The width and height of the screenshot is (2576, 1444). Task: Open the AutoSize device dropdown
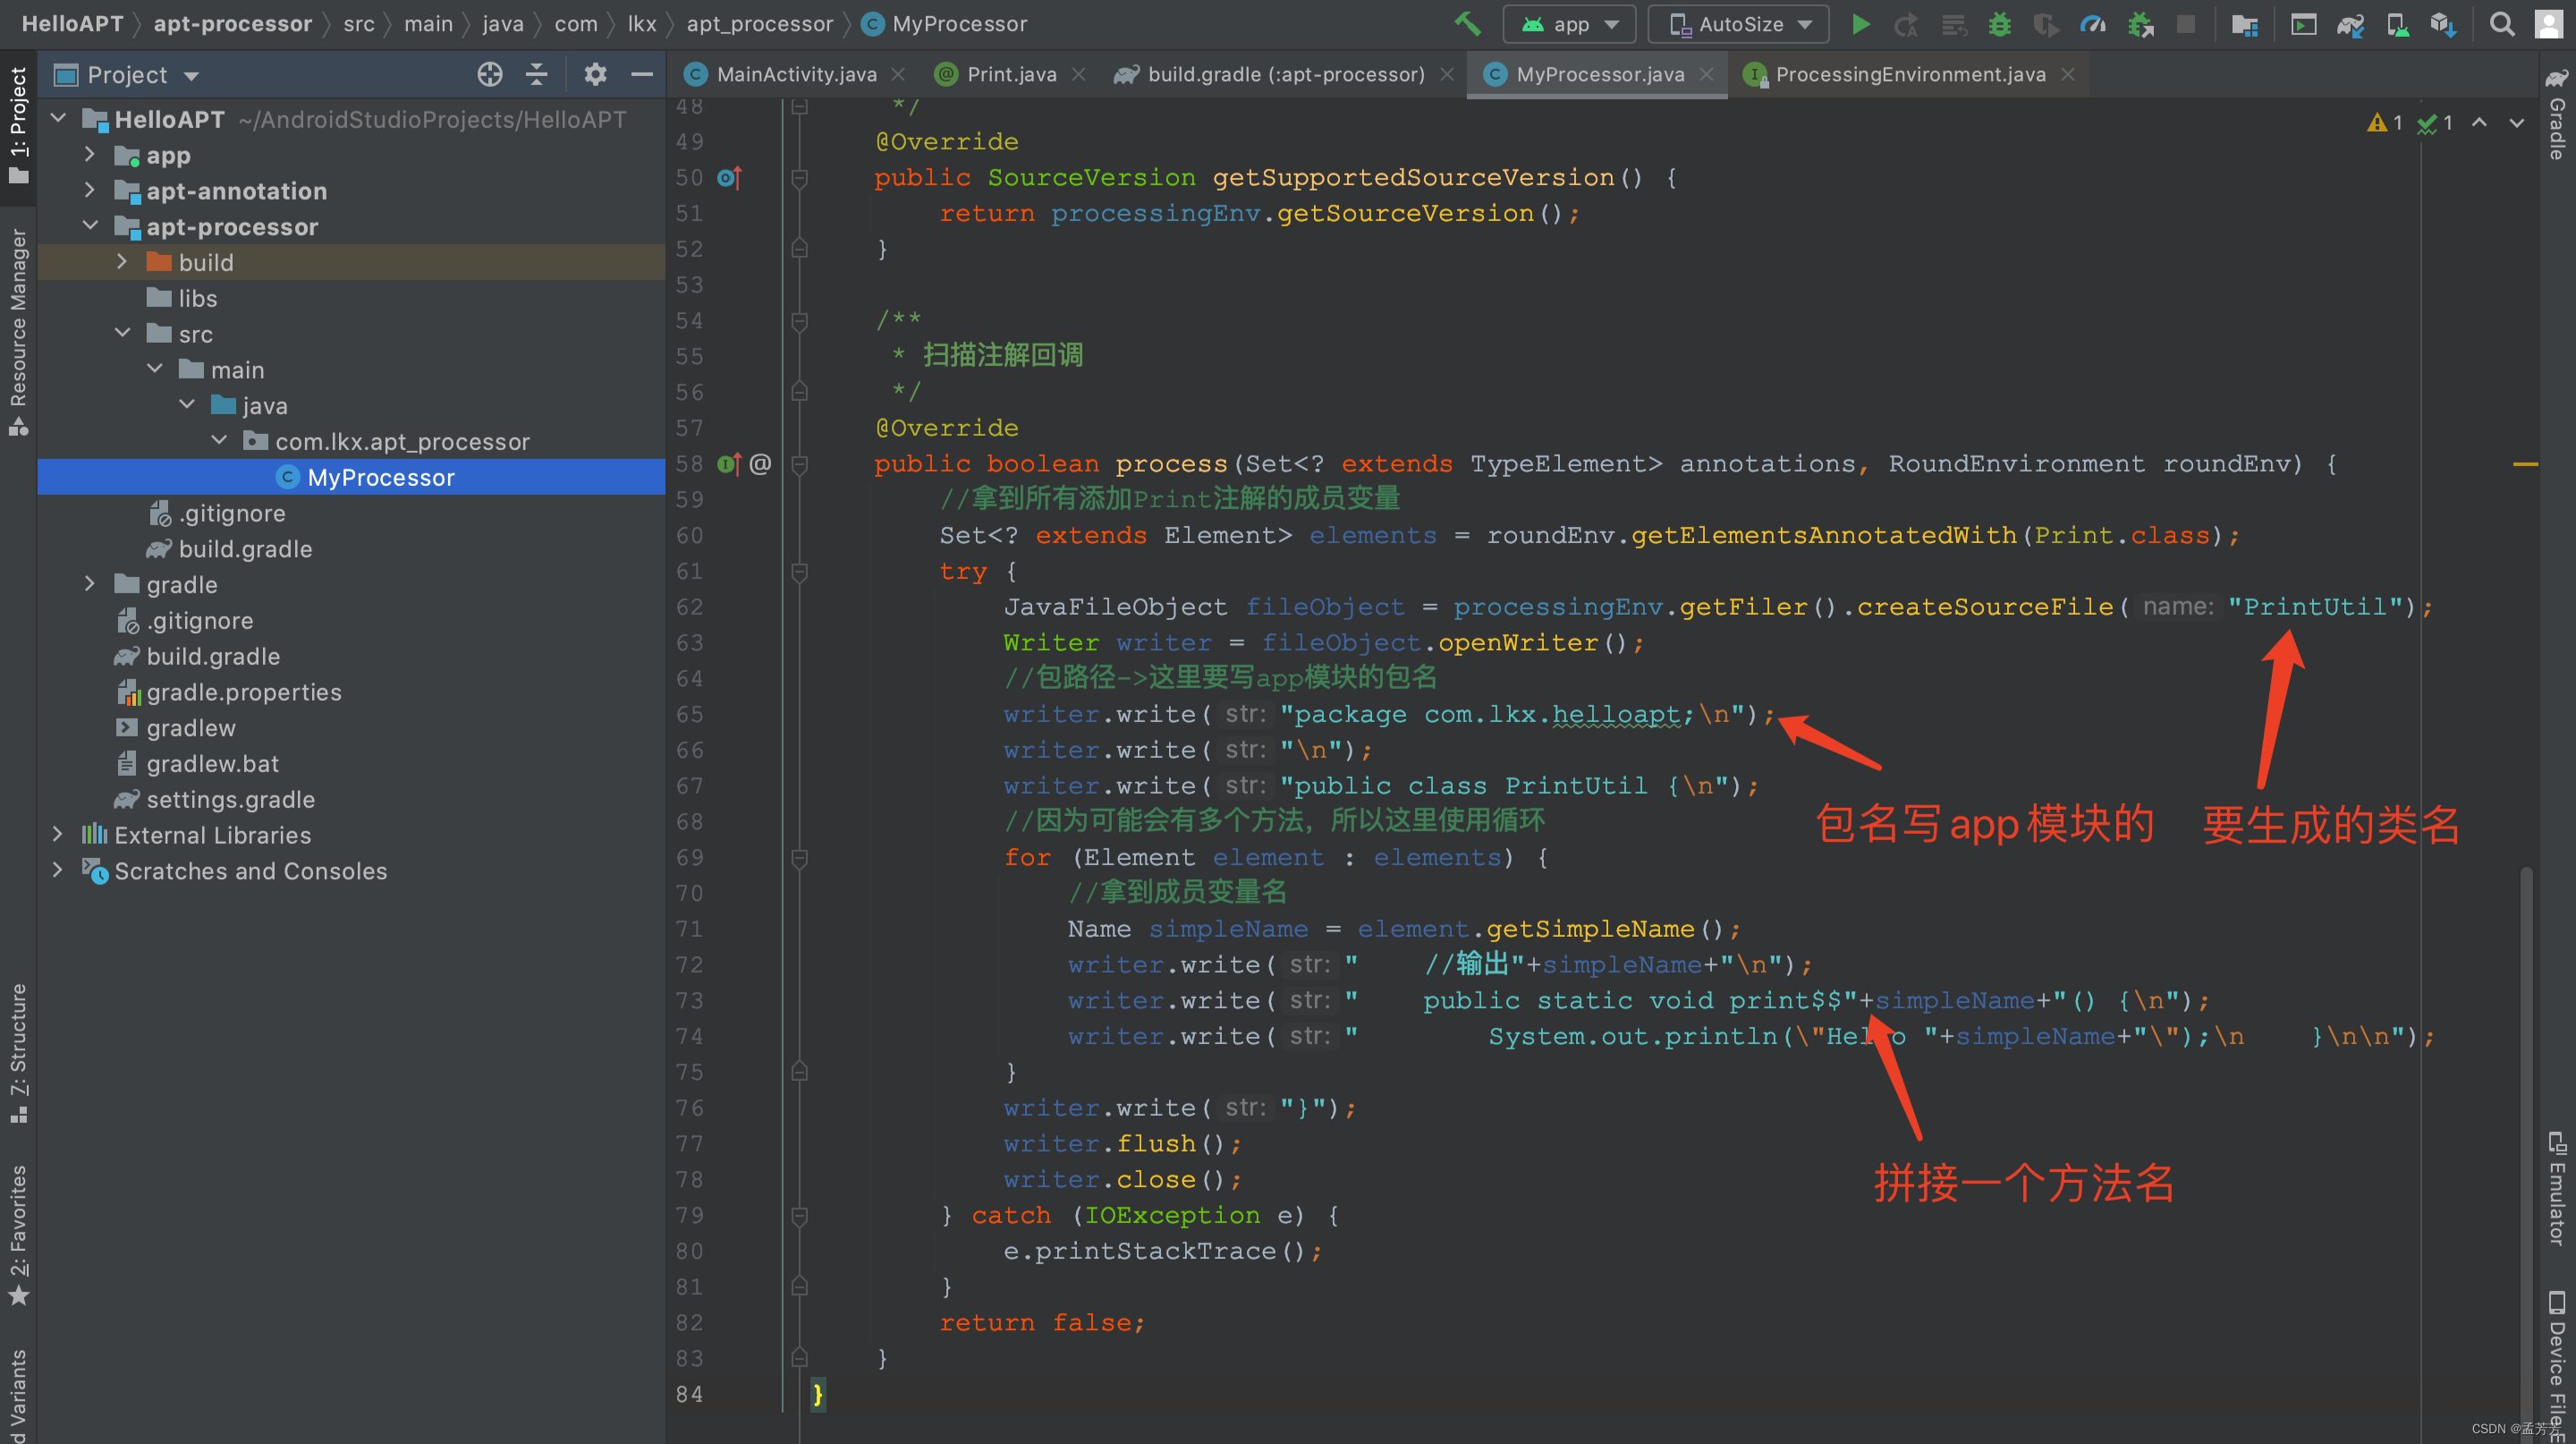point(1738,24)
